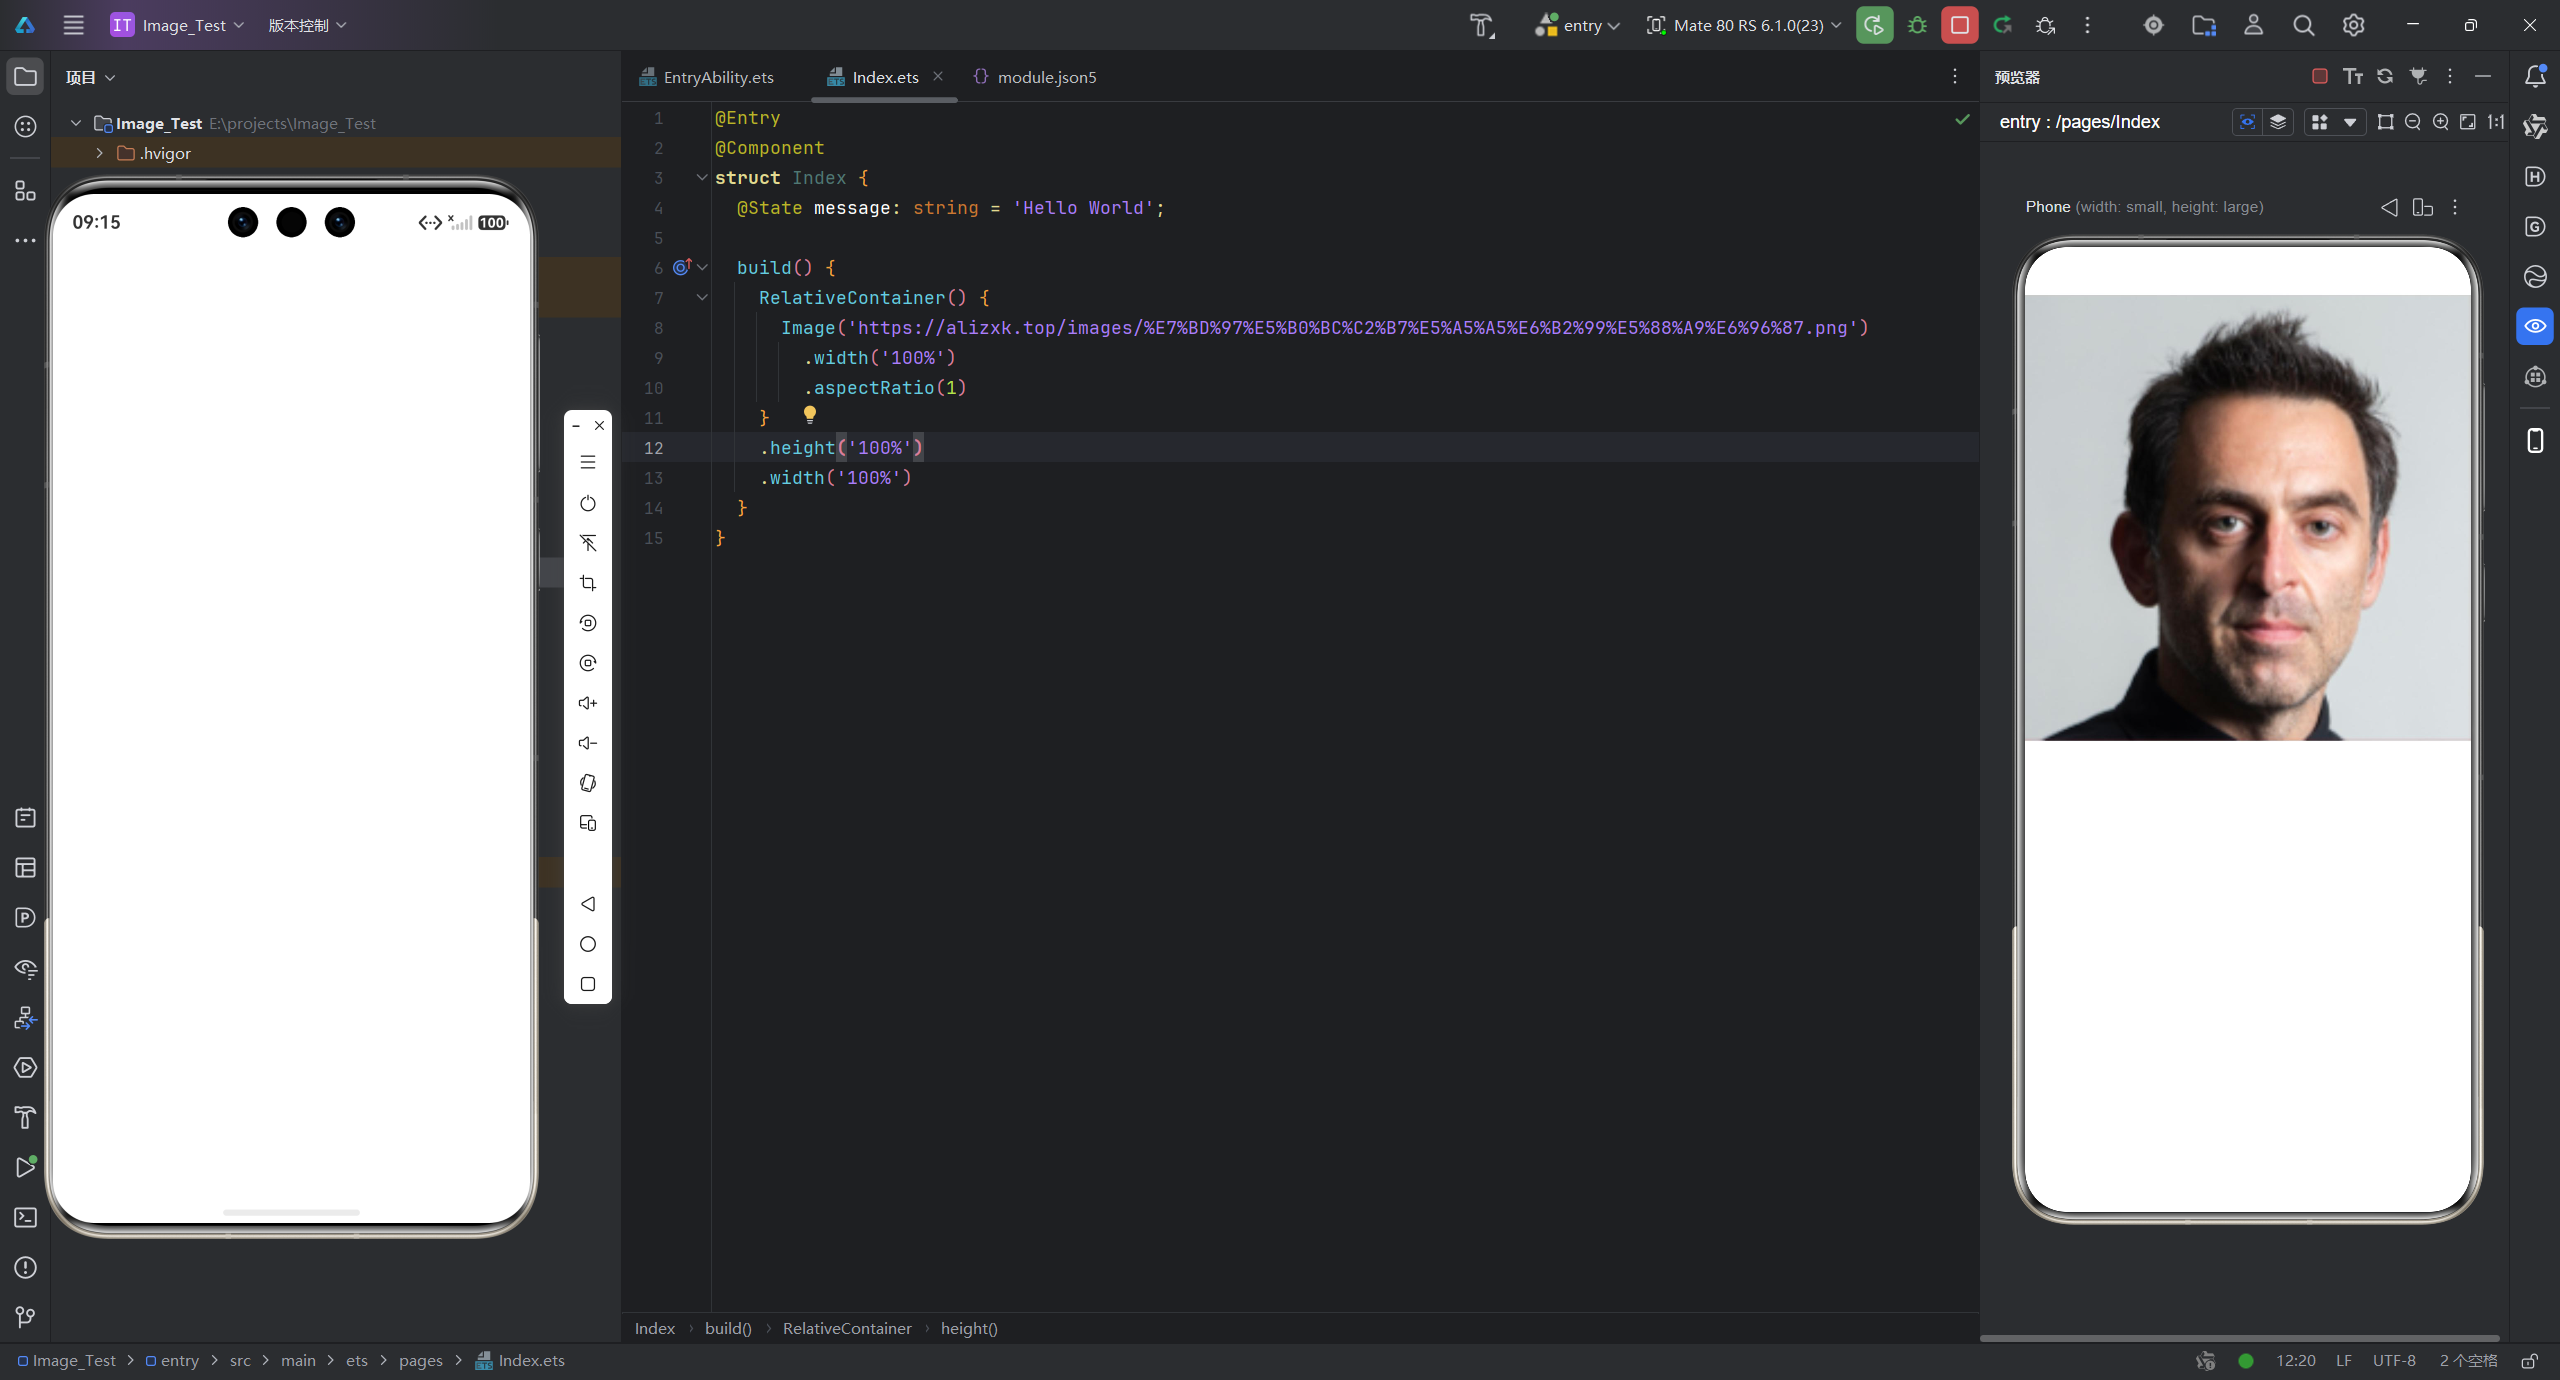The width and height of the screenshot is (2560, 1380).
Task: Tap the emulator back navigation triangle
Action: 588,904
